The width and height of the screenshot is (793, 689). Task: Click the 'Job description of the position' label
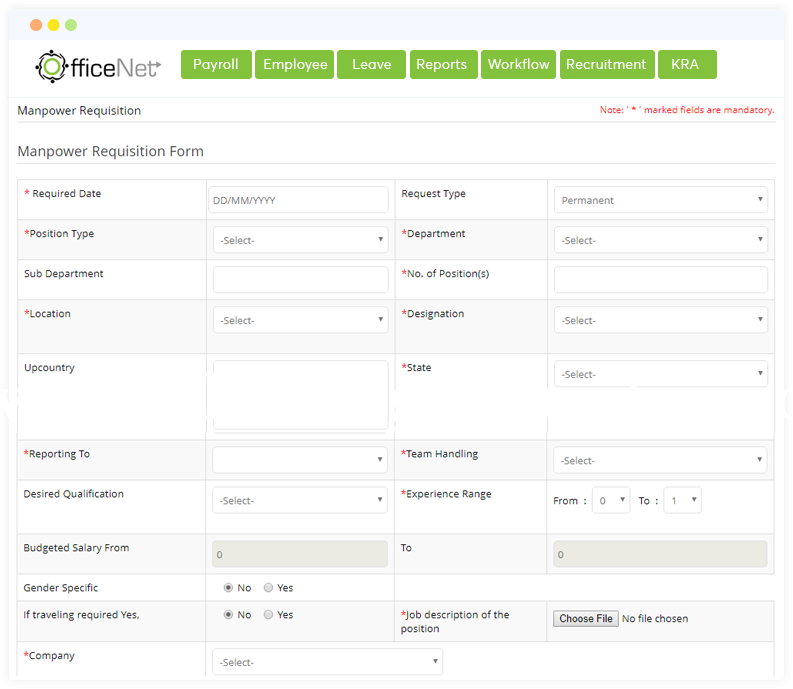click(455, 621)
